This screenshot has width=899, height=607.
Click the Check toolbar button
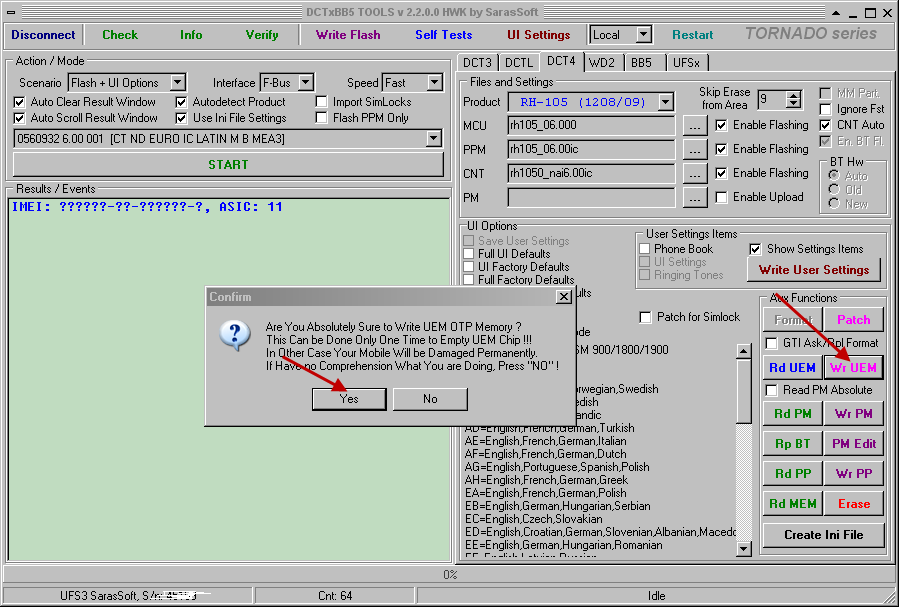coord(120,34)
